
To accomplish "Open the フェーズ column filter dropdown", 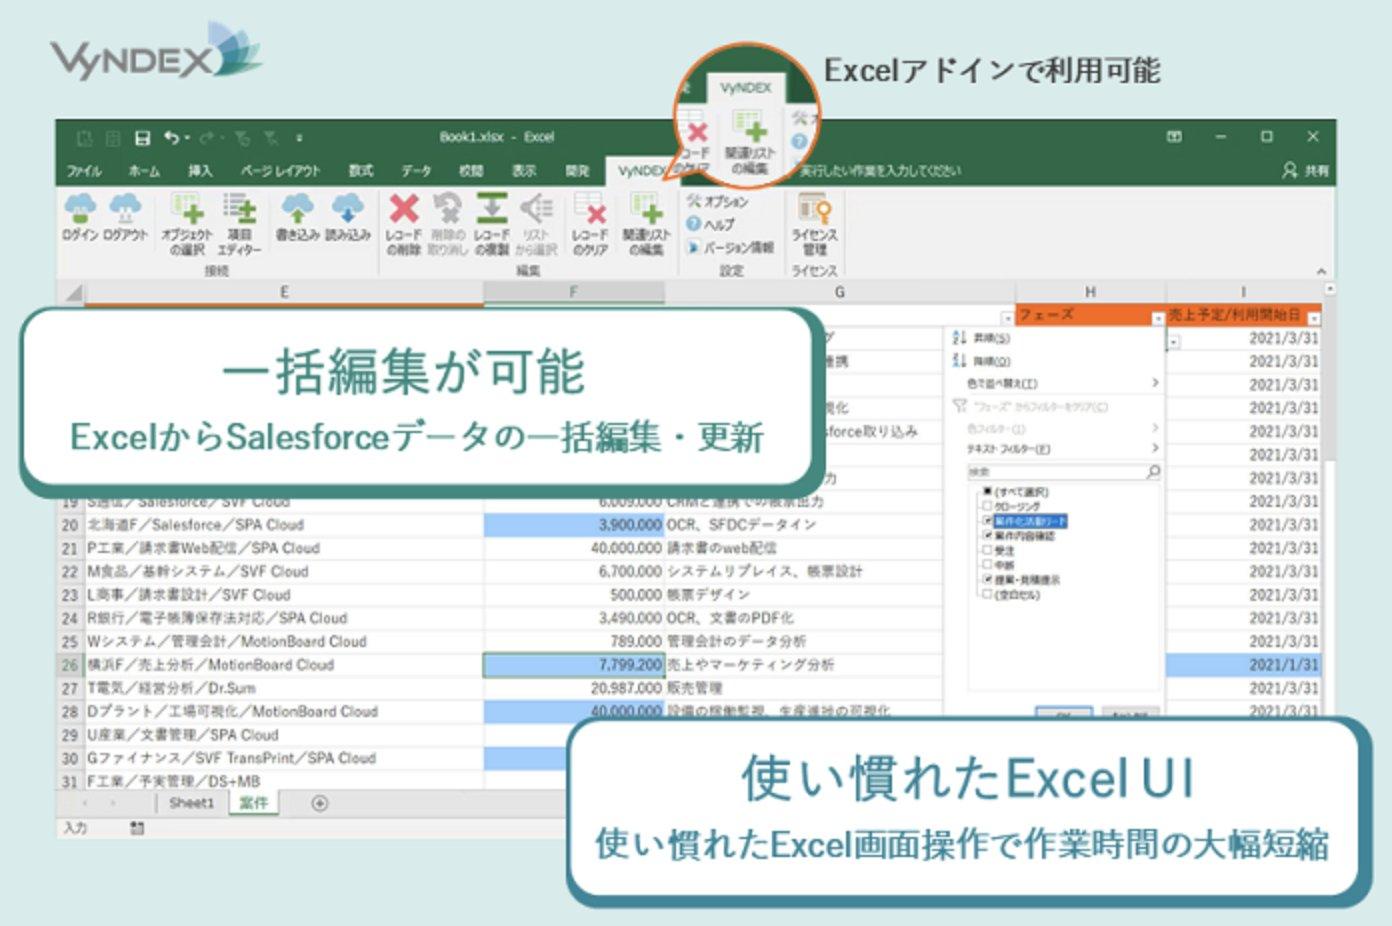I will [x=1158, y=319].
